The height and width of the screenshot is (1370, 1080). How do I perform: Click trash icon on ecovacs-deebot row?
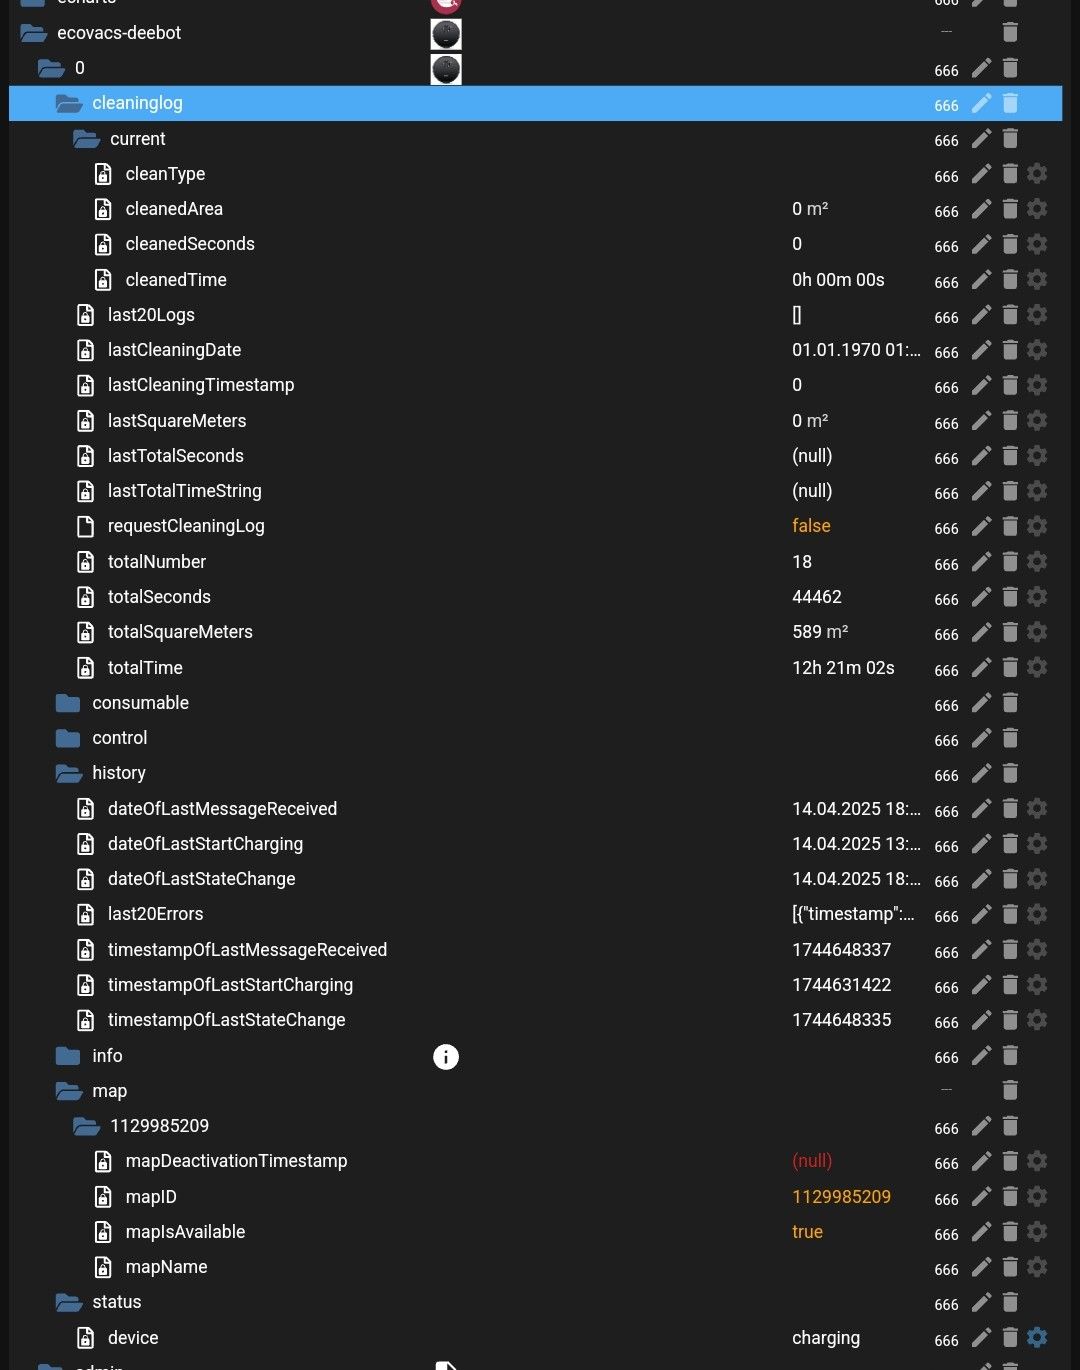point(1010,33)
